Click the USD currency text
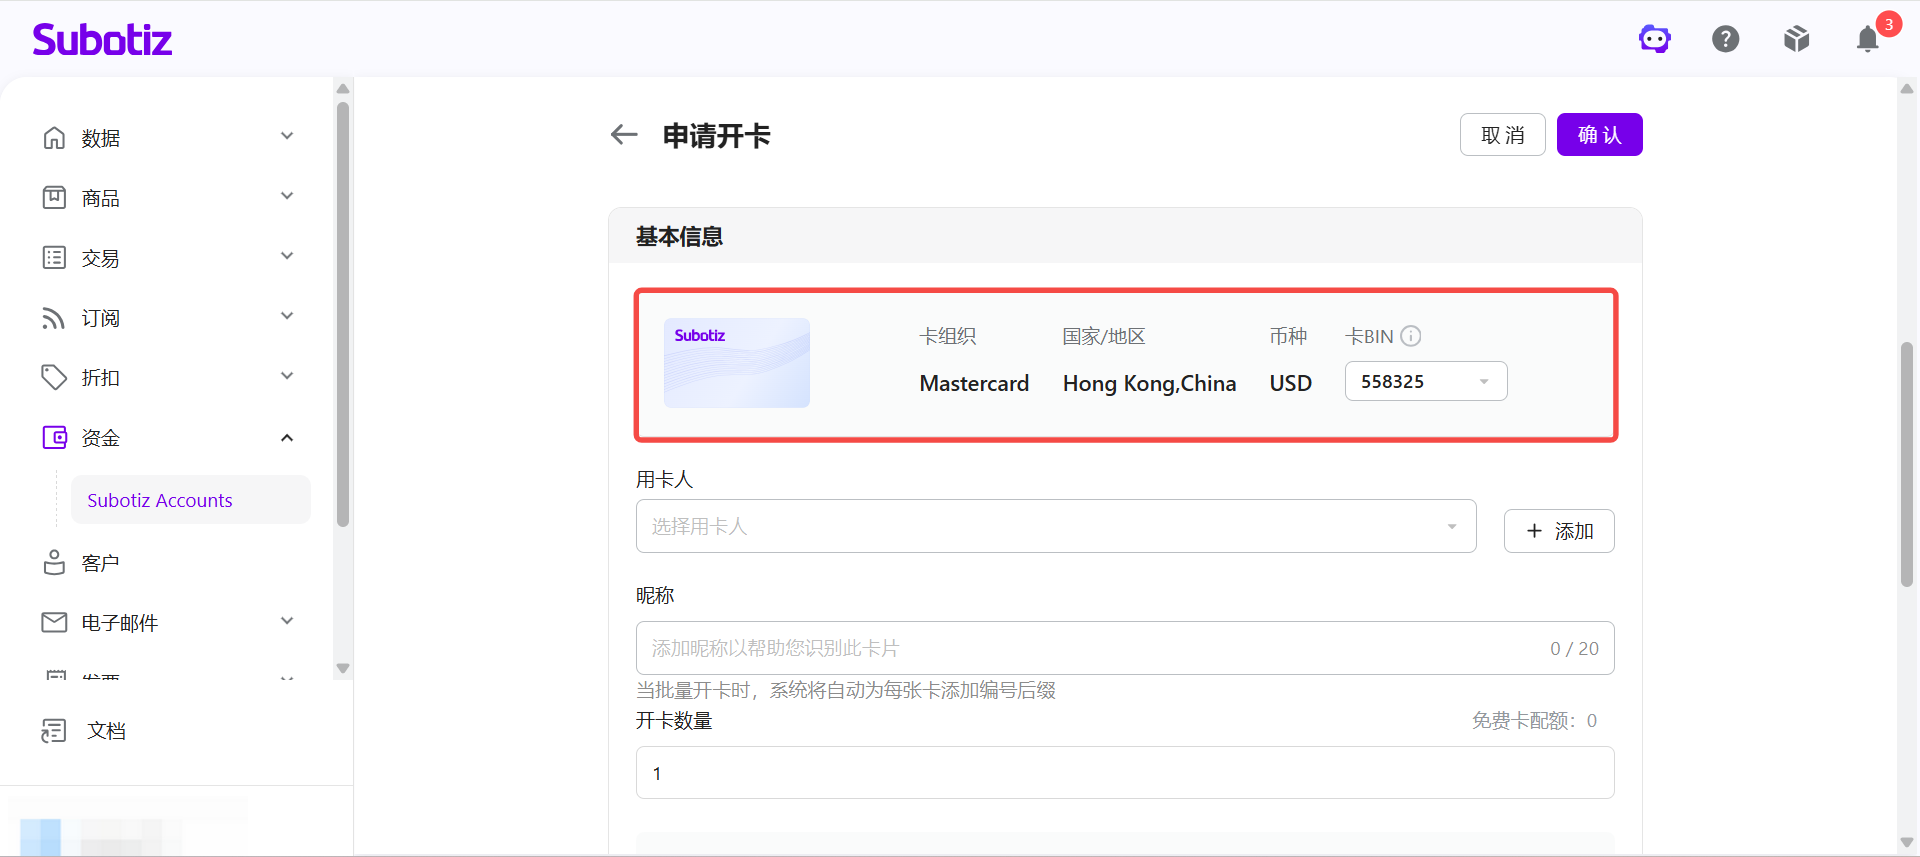1920x857 pixels. tap(1291, 383)
